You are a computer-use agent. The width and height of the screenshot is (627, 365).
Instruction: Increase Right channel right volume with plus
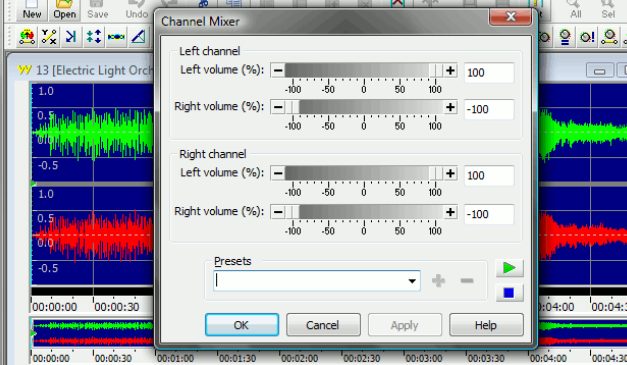pyautogui.click(x=451, y=212)
